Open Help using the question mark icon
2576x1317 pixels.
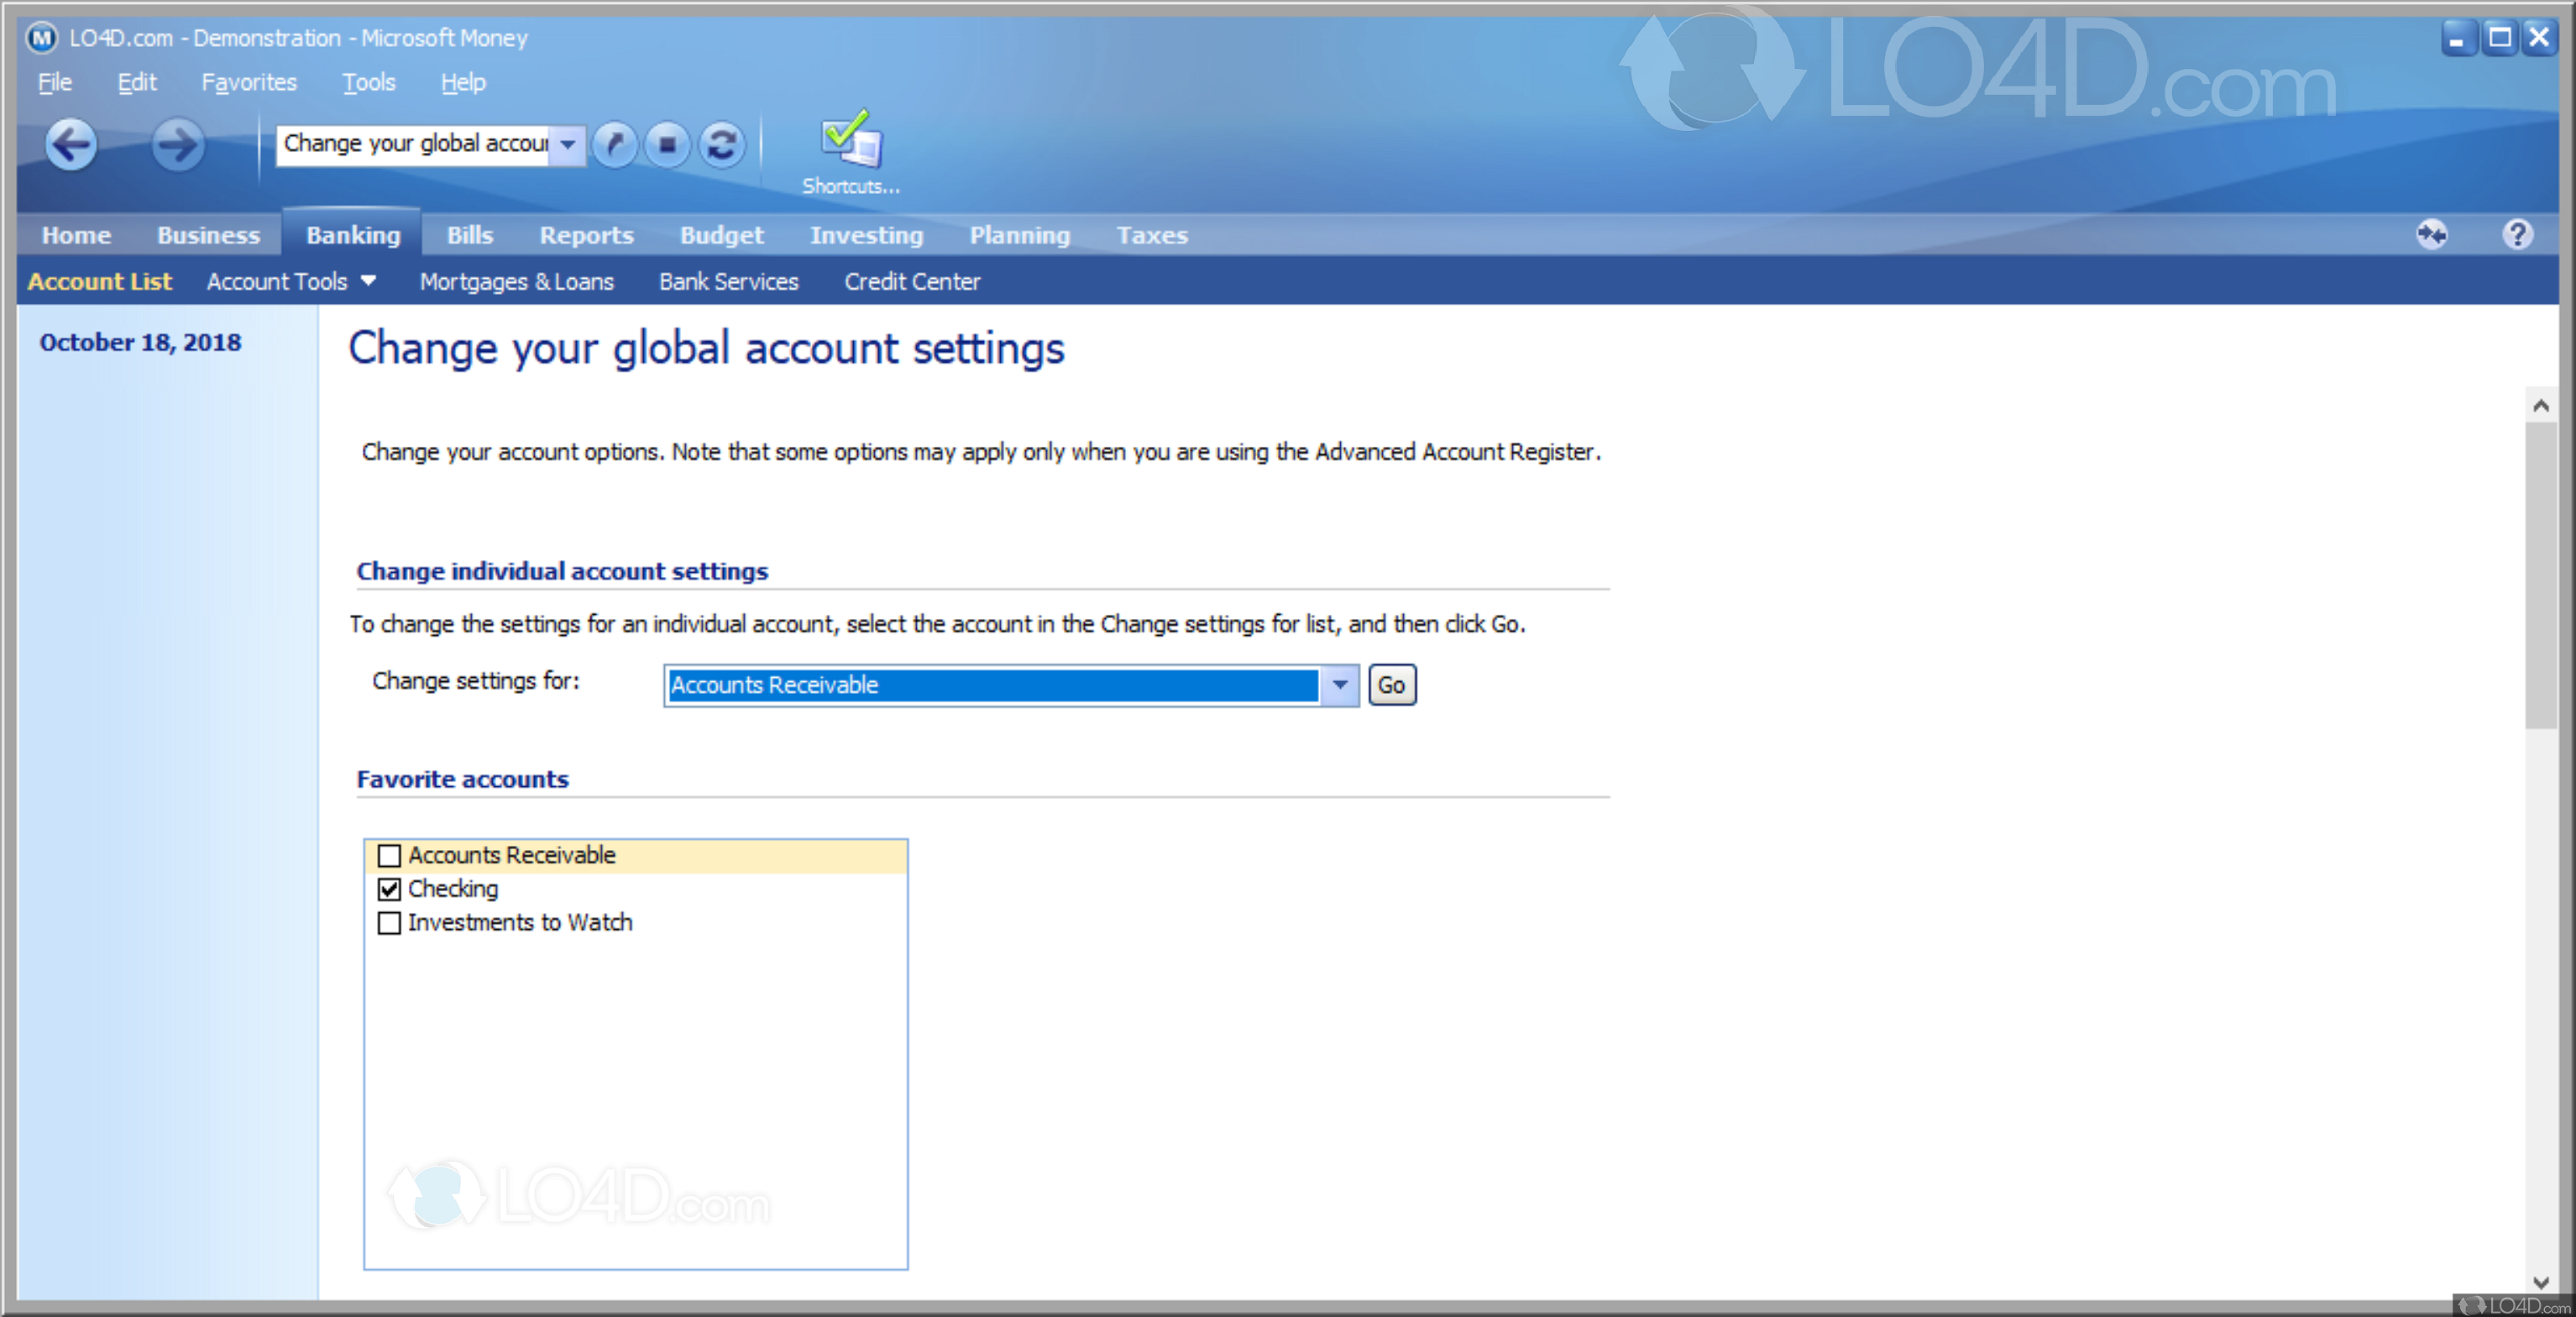point(2519,234)
